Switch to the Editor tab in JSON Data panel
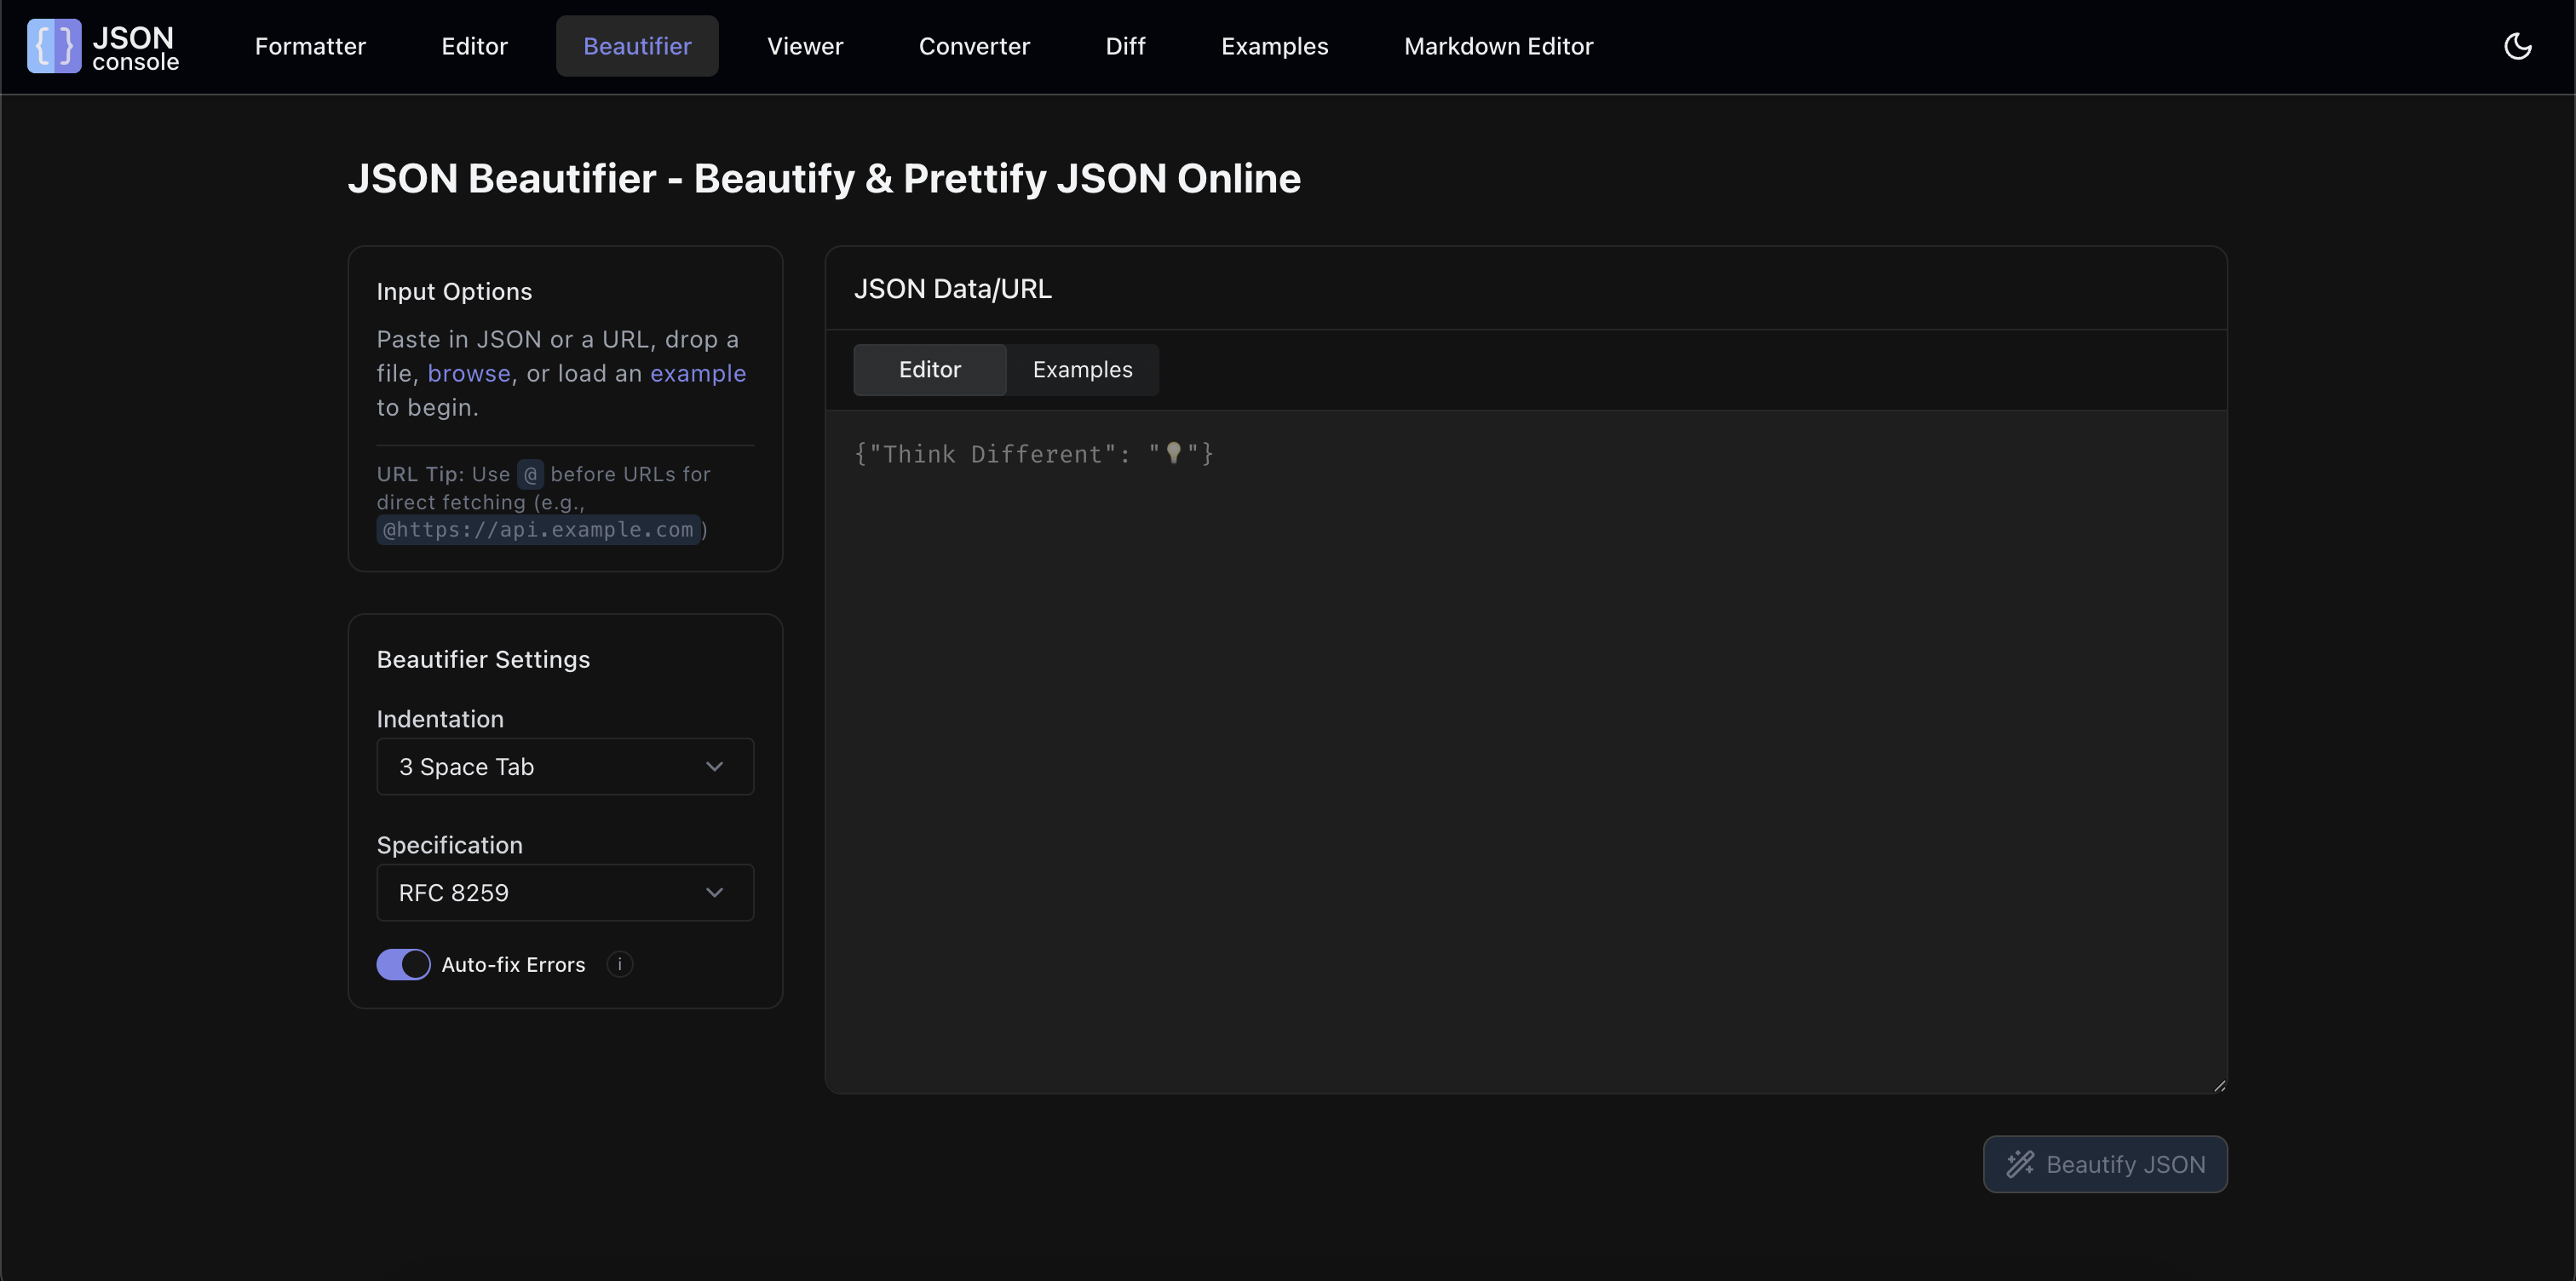 click(x=929, y=370)
